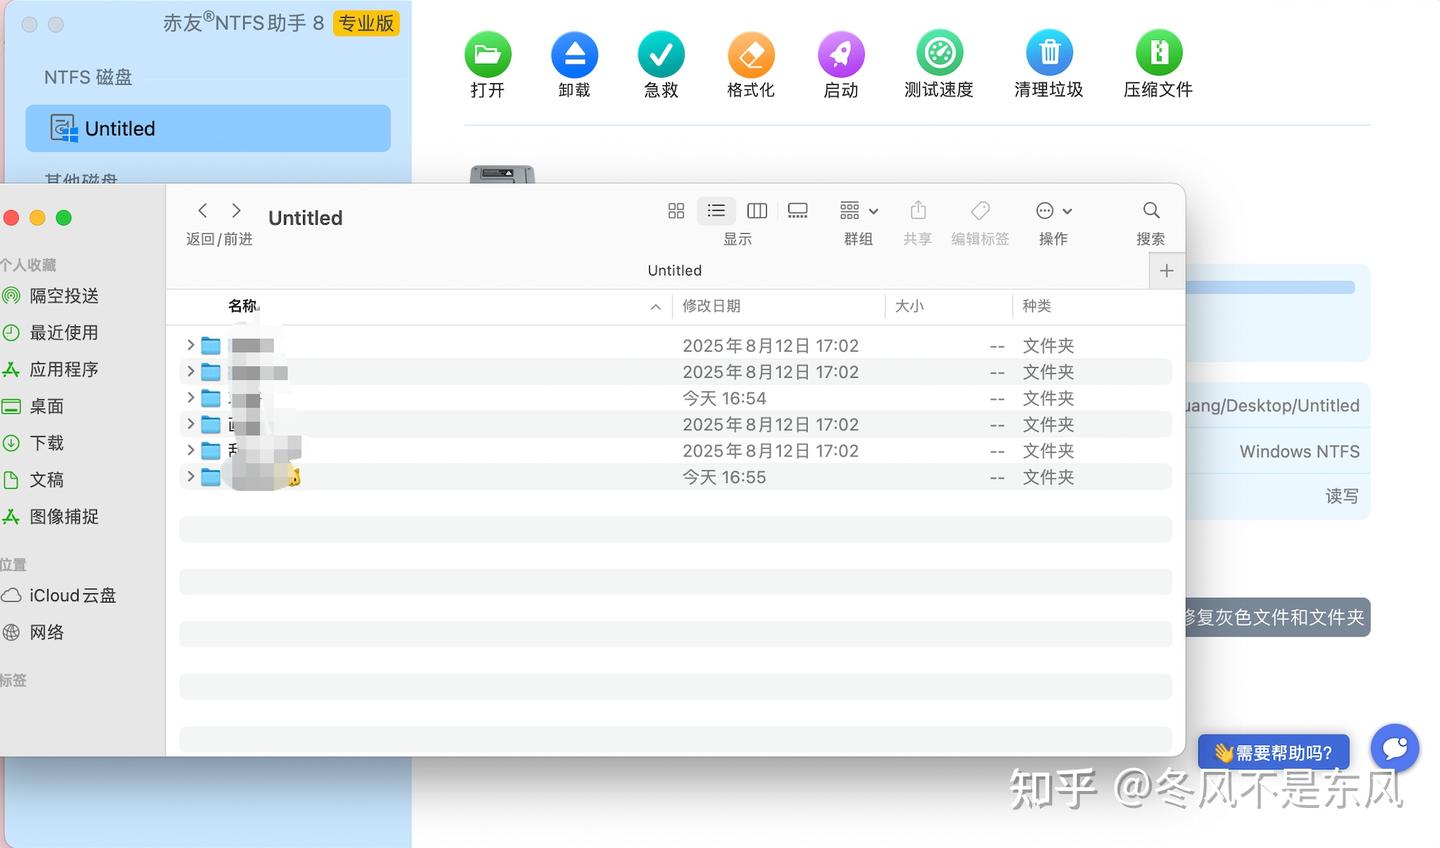Click the 读写 access mode value

[1342, 496]
